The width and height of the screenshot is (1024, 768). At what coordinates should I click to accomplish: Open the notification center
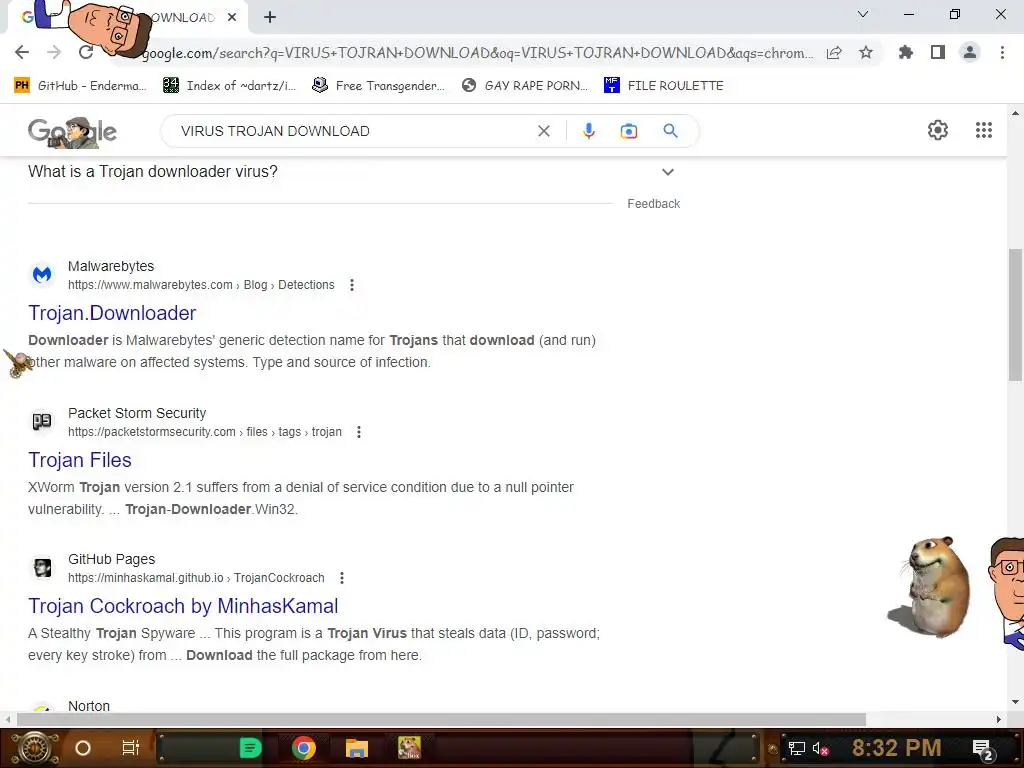coord(982,749)
